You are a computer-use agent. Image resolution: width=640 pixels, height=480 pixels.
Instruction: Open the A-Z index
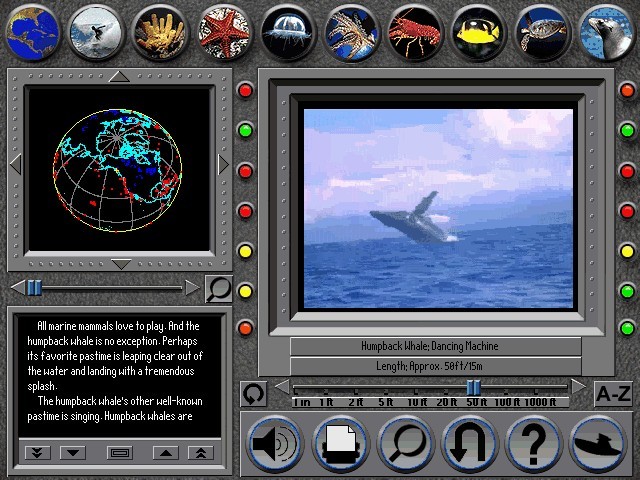613,394
